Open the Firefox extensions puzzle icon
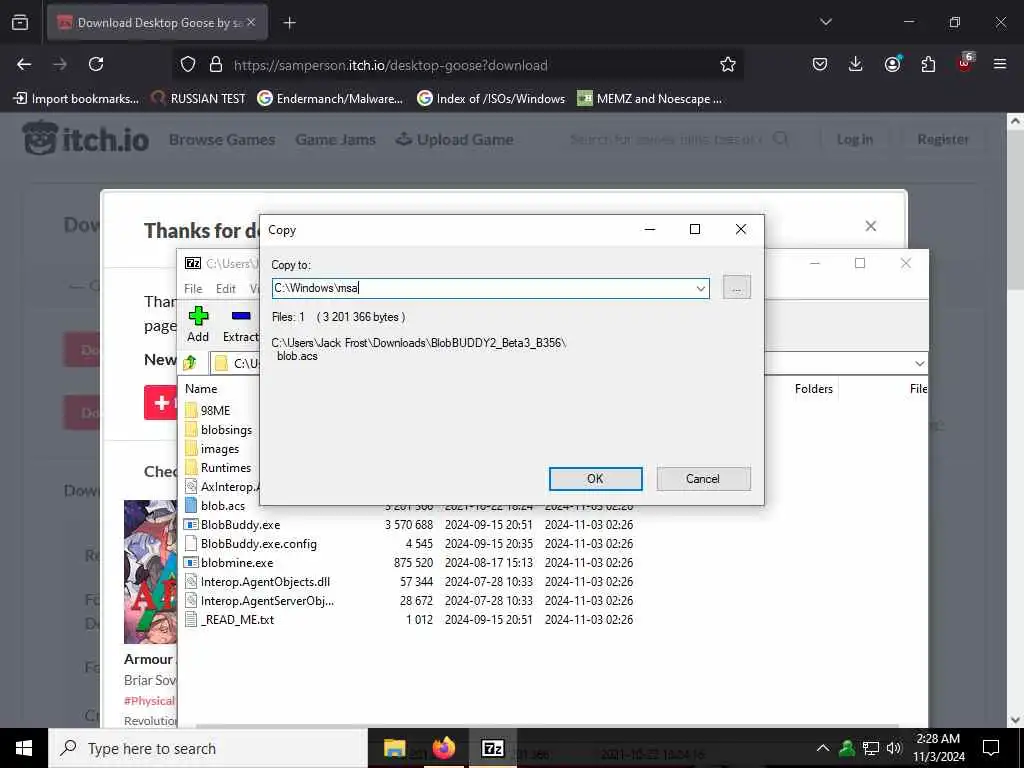This screenshot has width=1024, height=768. tap(928, 64)
